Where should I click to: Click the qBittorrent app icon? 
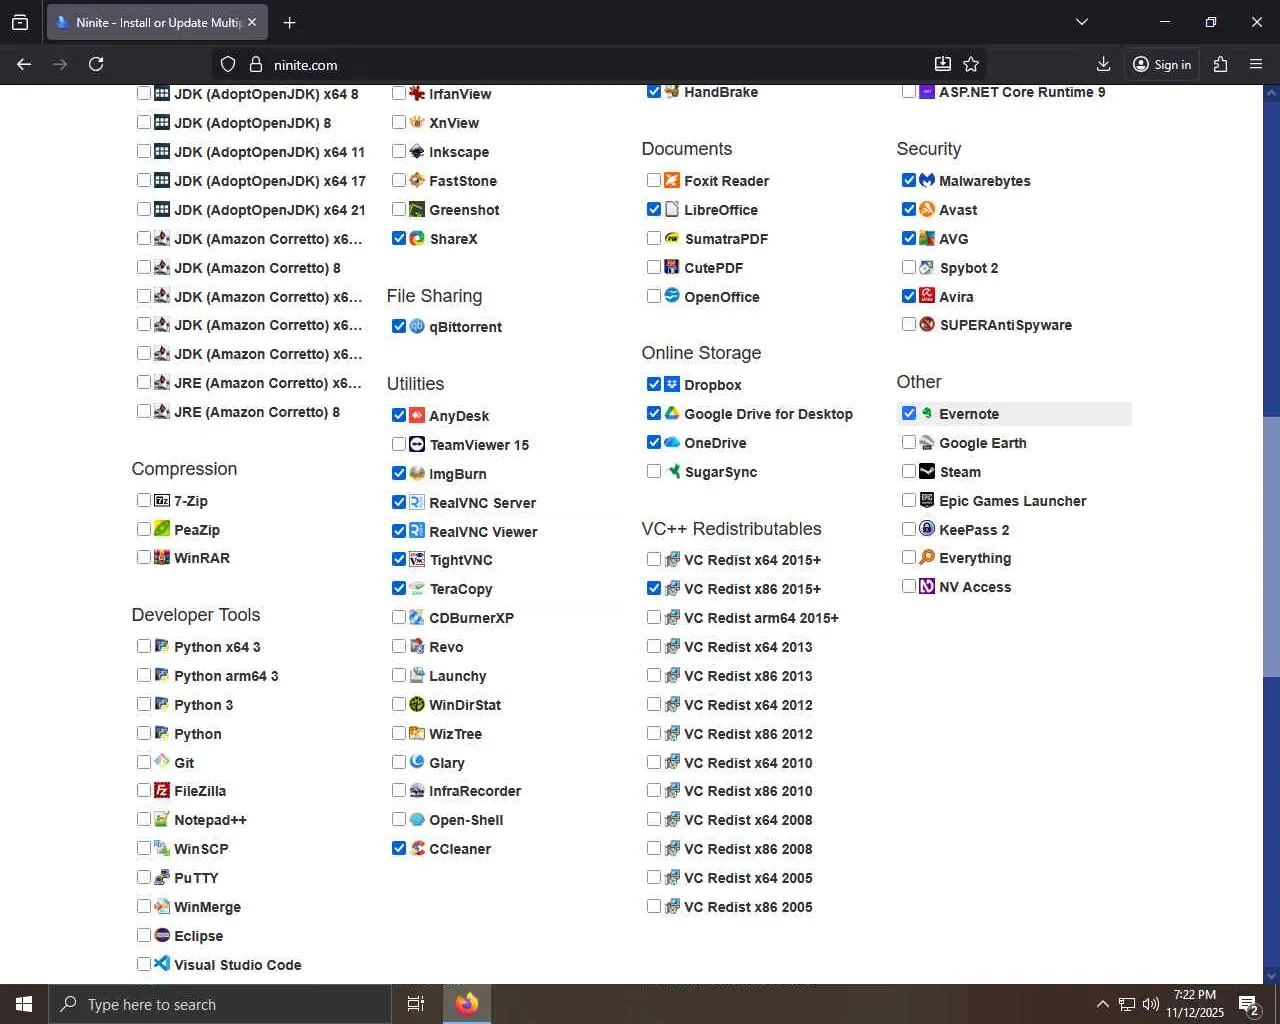tap(417, 326)
